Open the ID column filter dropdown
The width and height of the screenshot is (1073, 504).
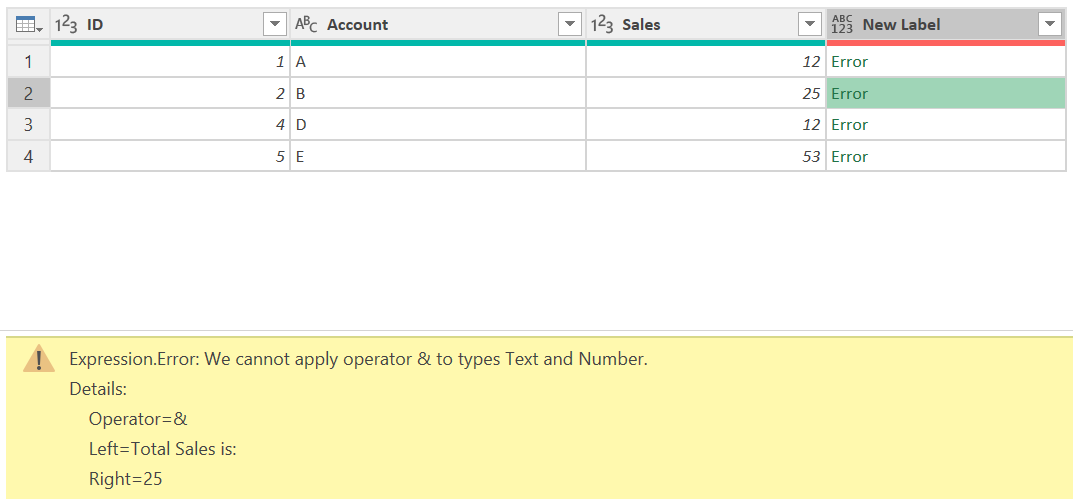[x=274, y=25]
